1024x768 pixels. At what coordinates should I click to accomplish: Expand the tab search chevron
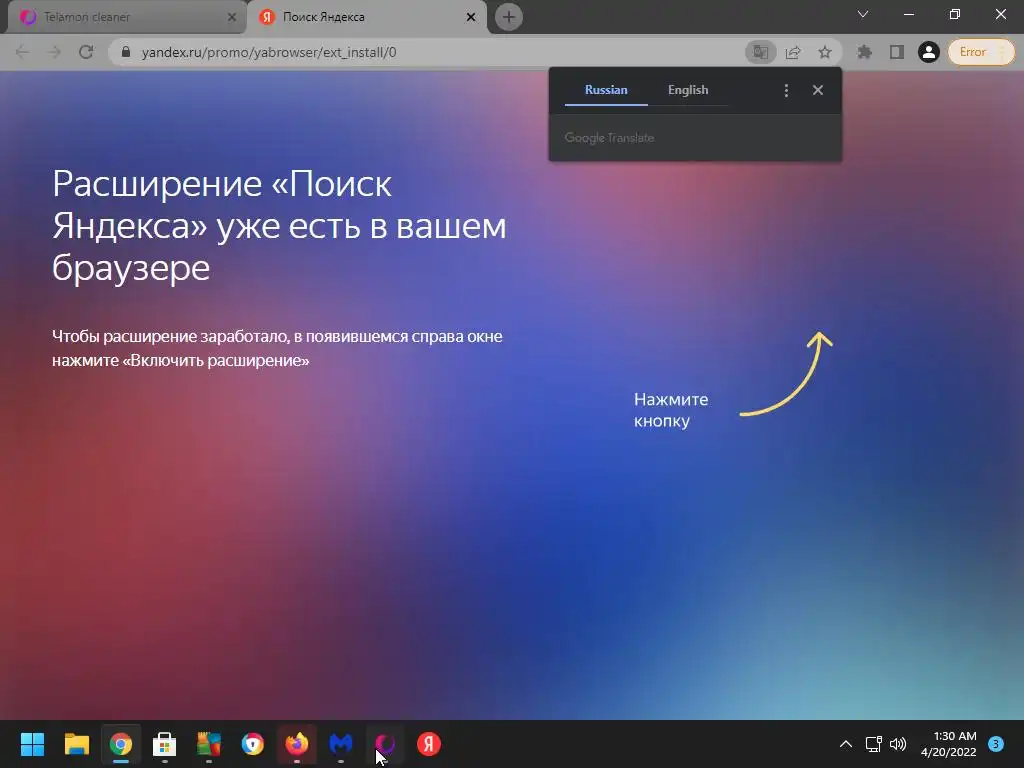[863, 14]
